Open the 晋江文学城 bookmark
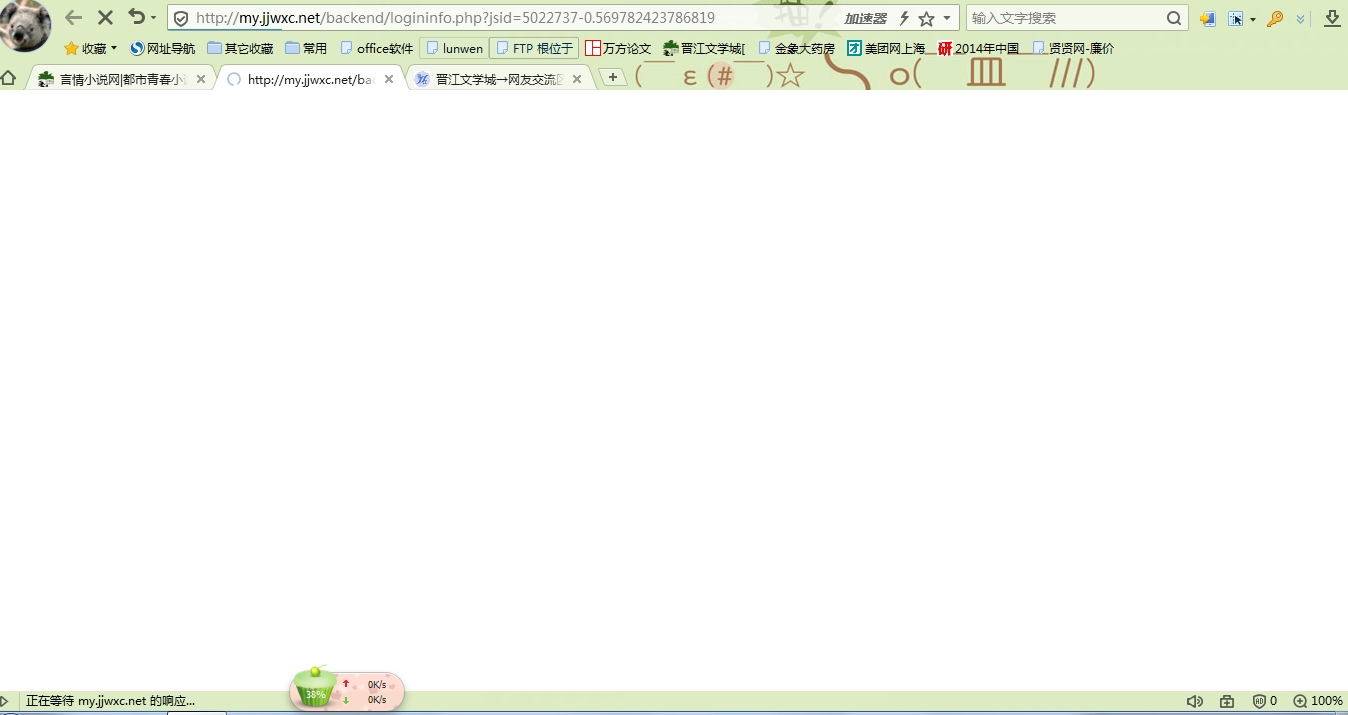Viewport: 1348px width, 715px height. [704, 48]
